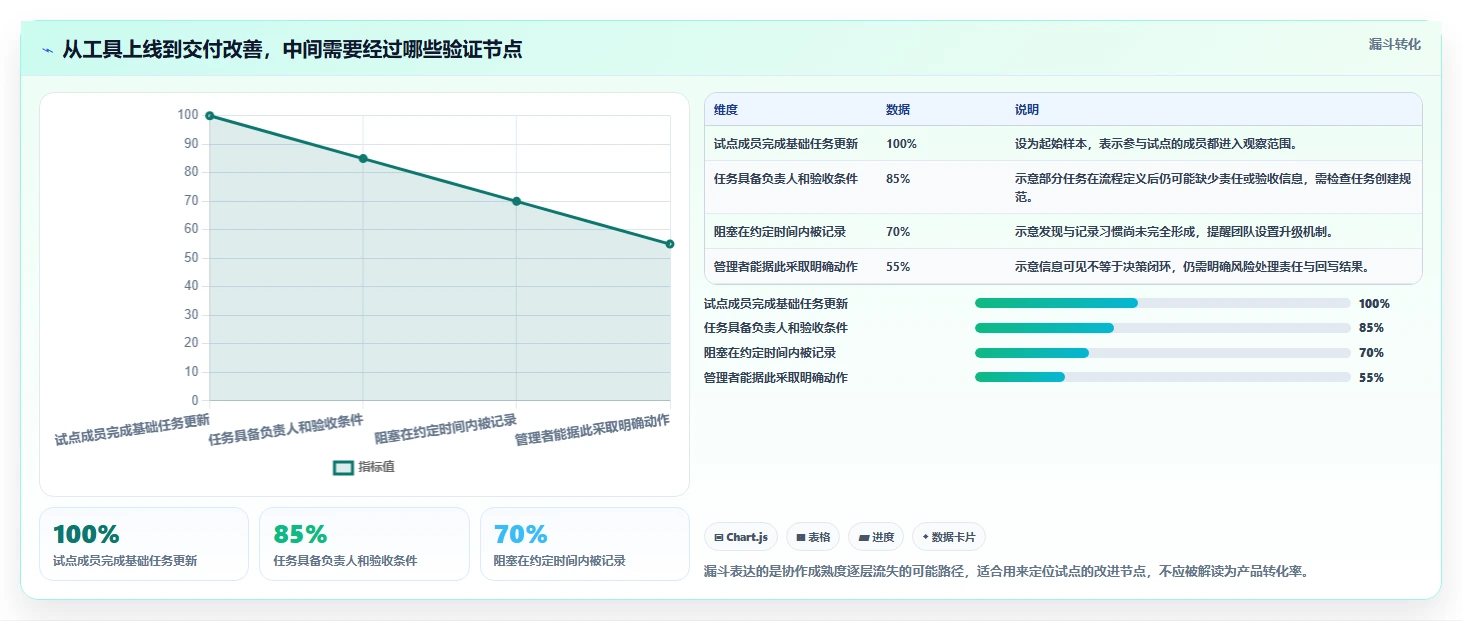Click the 100% progress bar for 试点成员完成基础任务更新
Screen dimensions: 1462x621
1162,303
